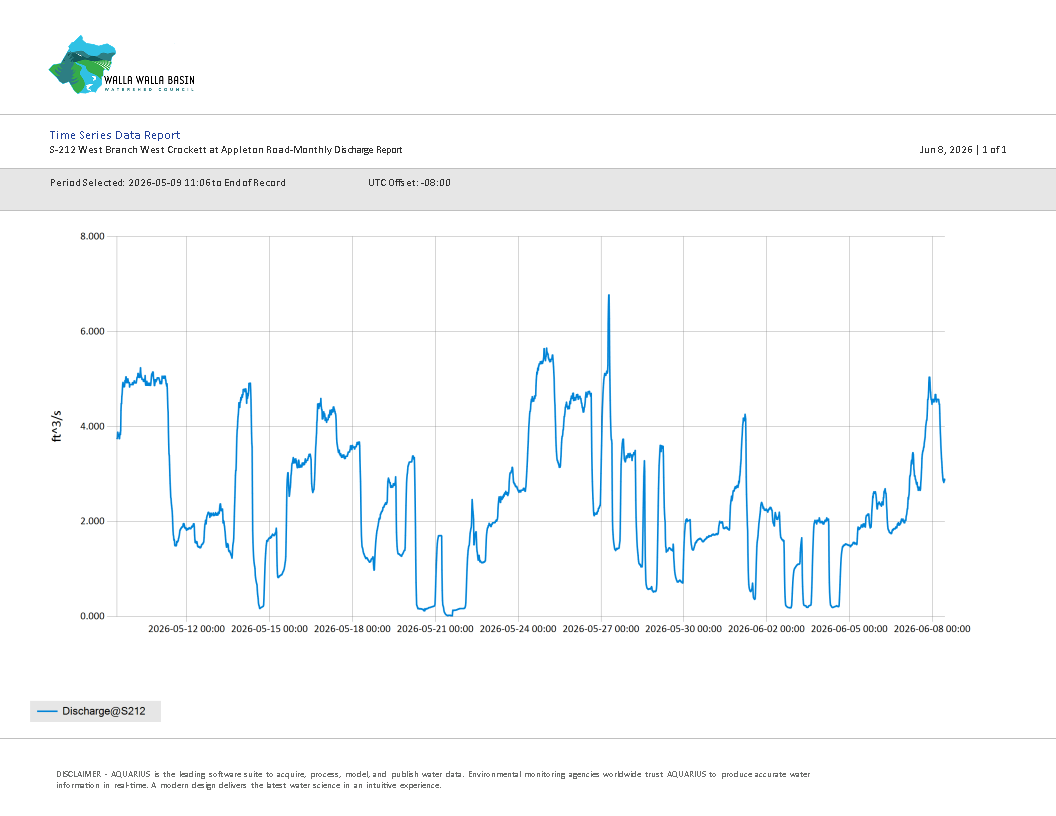The image size is (1056, 816).
Task: Click the highest discharge peak near May 27
Action: coord(609,296)
